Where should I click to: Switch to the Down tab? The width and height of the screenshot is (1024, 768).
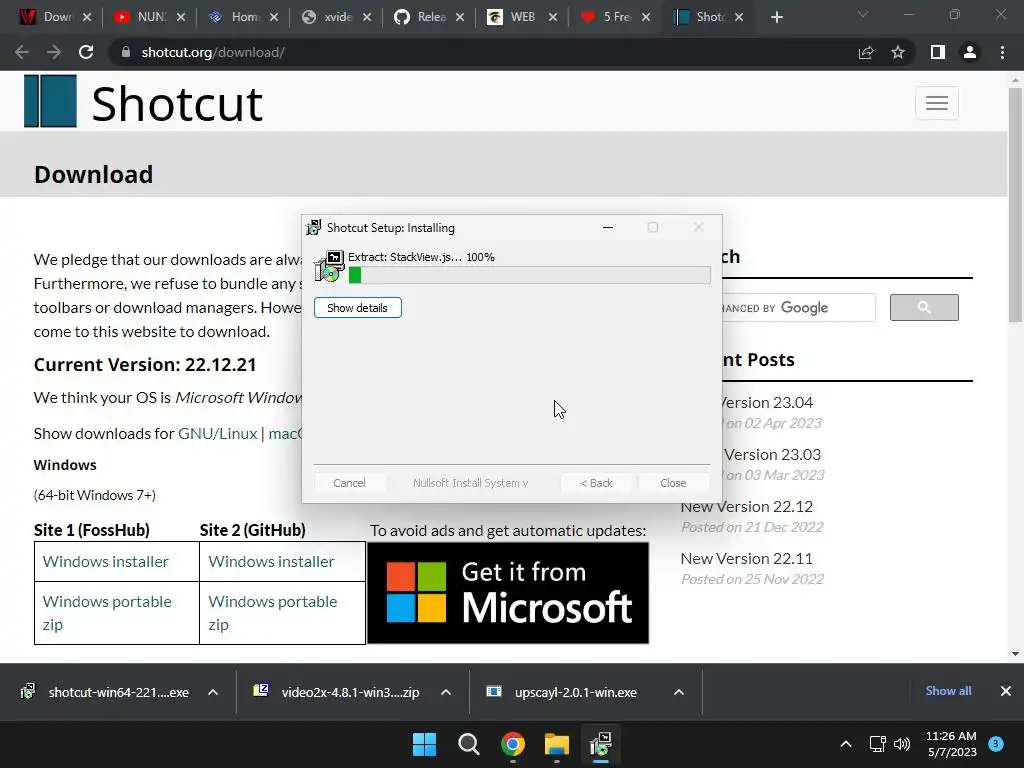(57, 17)
